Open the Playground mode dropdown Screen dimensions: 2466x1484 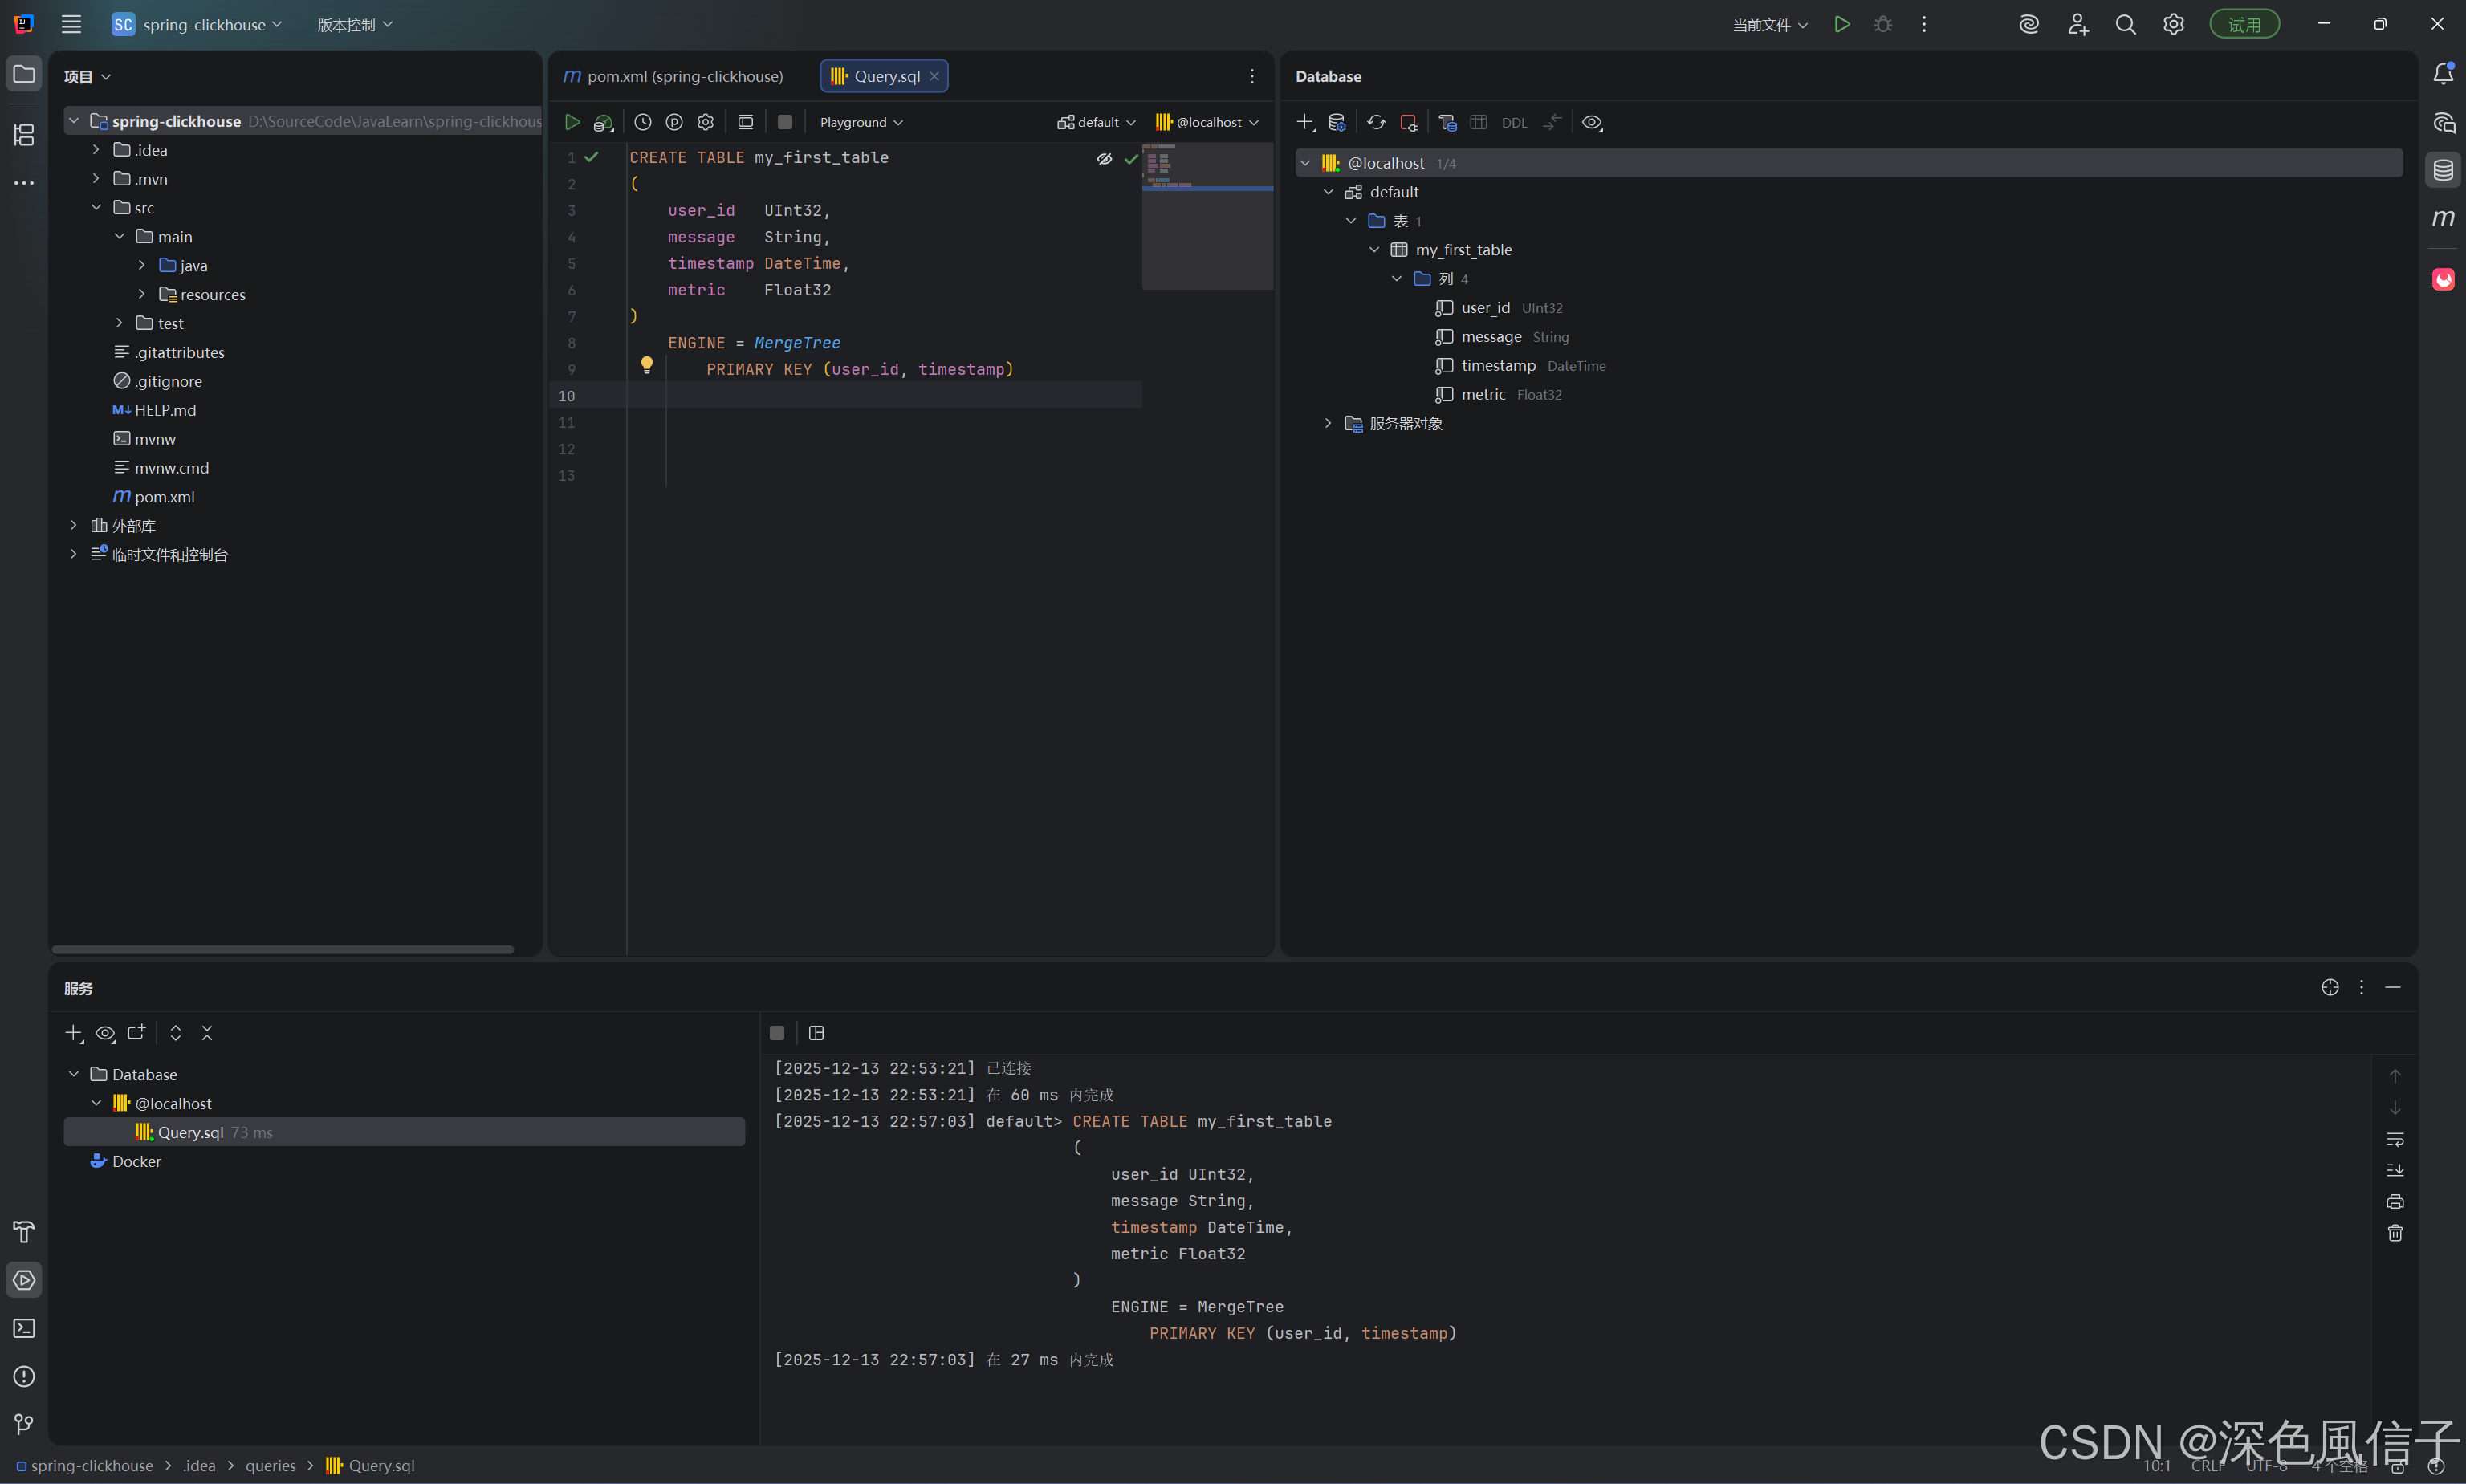(x=861, y=122)
